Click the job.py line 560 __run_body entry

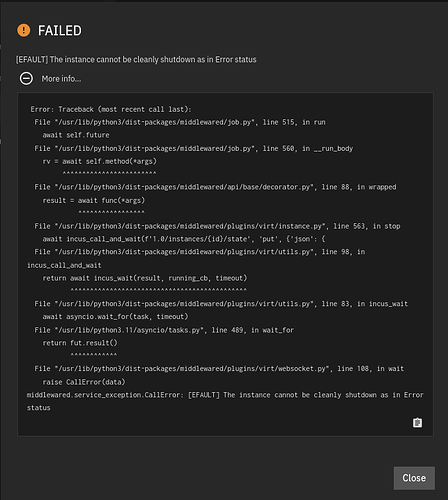(194, 148)
